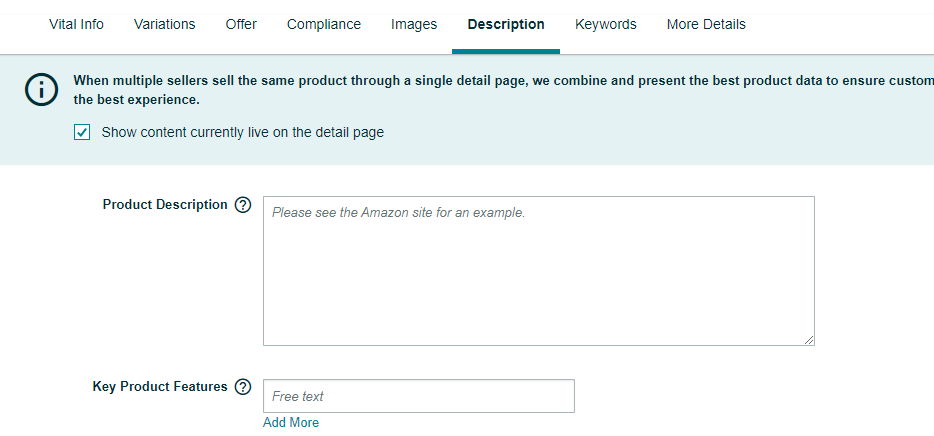Open the Images tab
The width and height of the screenshot is (934, 436).
coord(414,24)
